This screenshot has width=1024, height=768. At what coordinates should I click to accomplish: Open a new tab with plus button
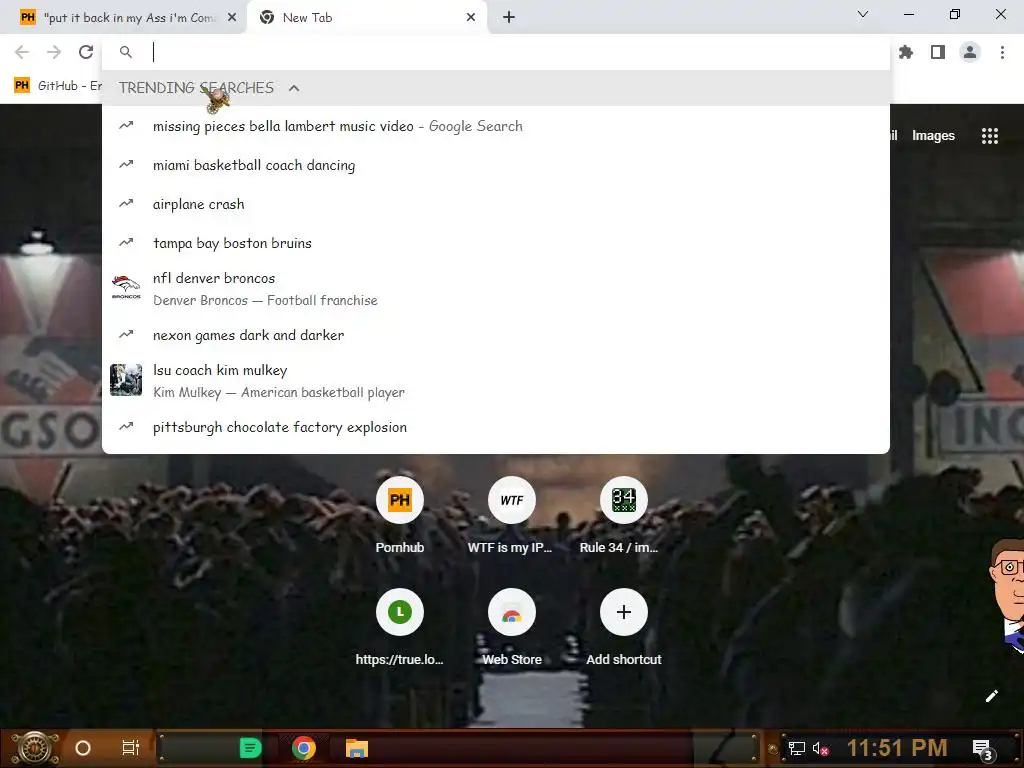[509, 18]
